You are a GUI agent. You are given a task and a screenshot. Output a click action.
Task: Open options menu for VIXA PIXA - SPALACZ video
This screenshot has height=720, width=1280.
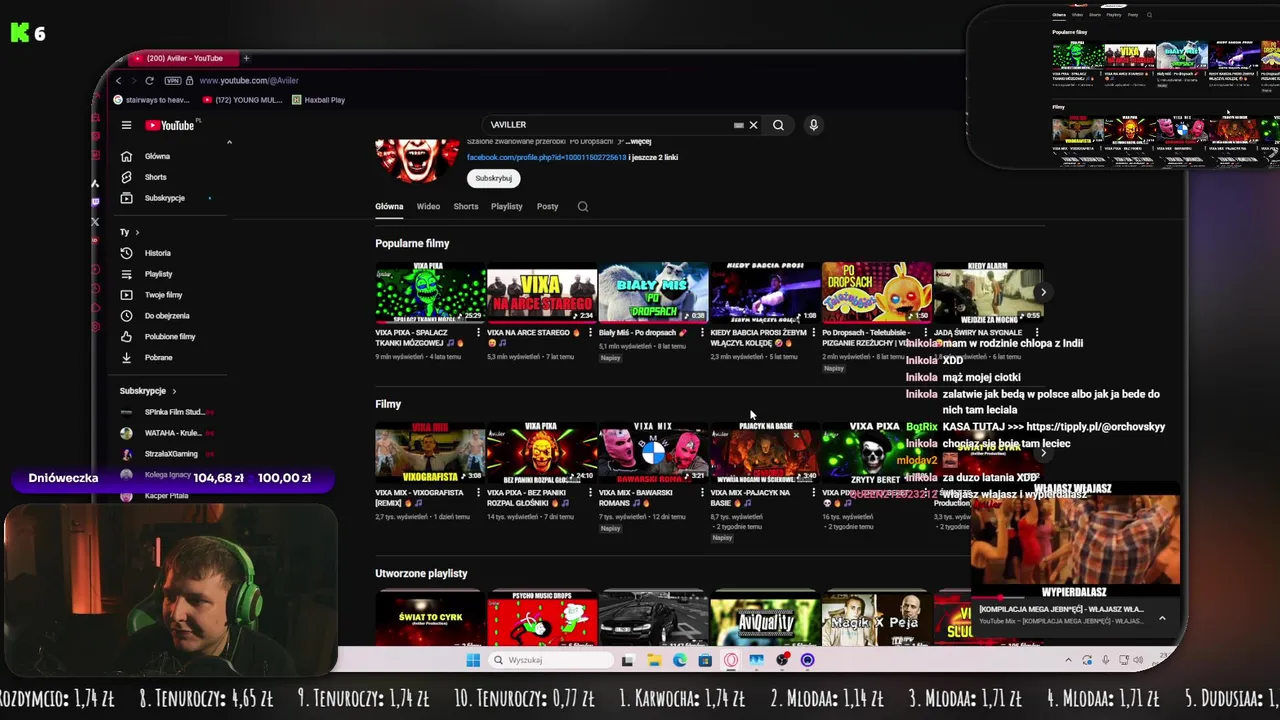tap(479, 333)
